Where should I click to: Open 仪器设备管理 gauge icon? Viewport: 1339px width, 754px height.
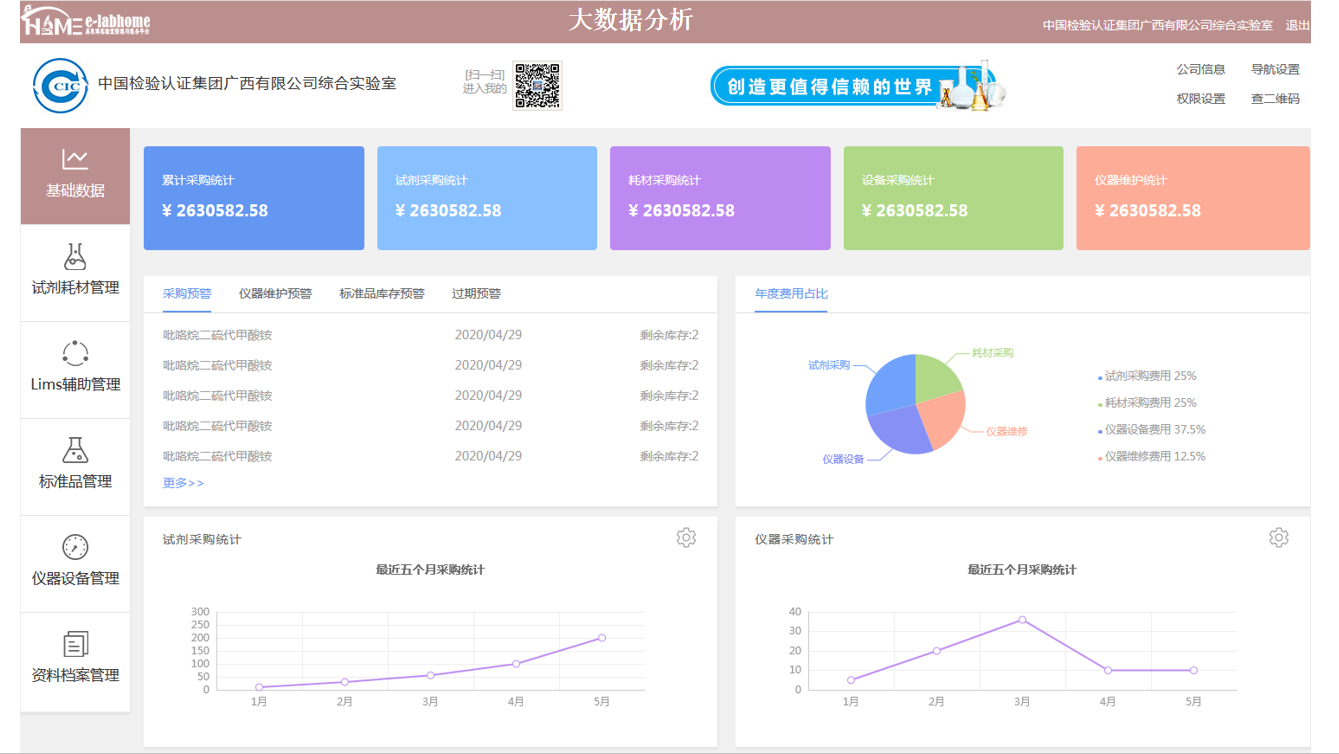coord(75,547)
